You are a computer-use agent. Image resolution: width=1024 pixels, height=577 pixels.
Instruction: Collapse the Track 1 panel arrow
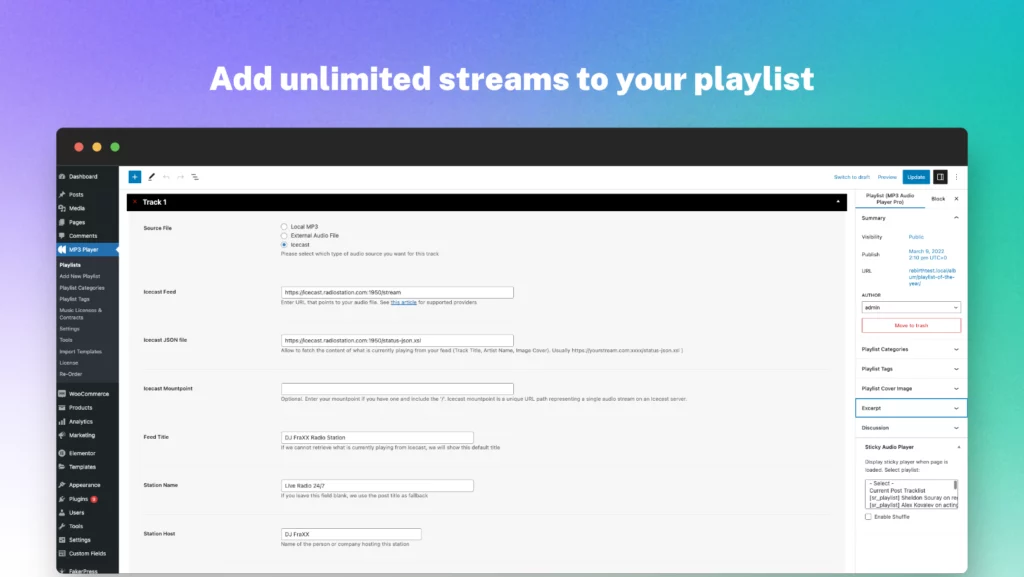click(x=838, y=202)
